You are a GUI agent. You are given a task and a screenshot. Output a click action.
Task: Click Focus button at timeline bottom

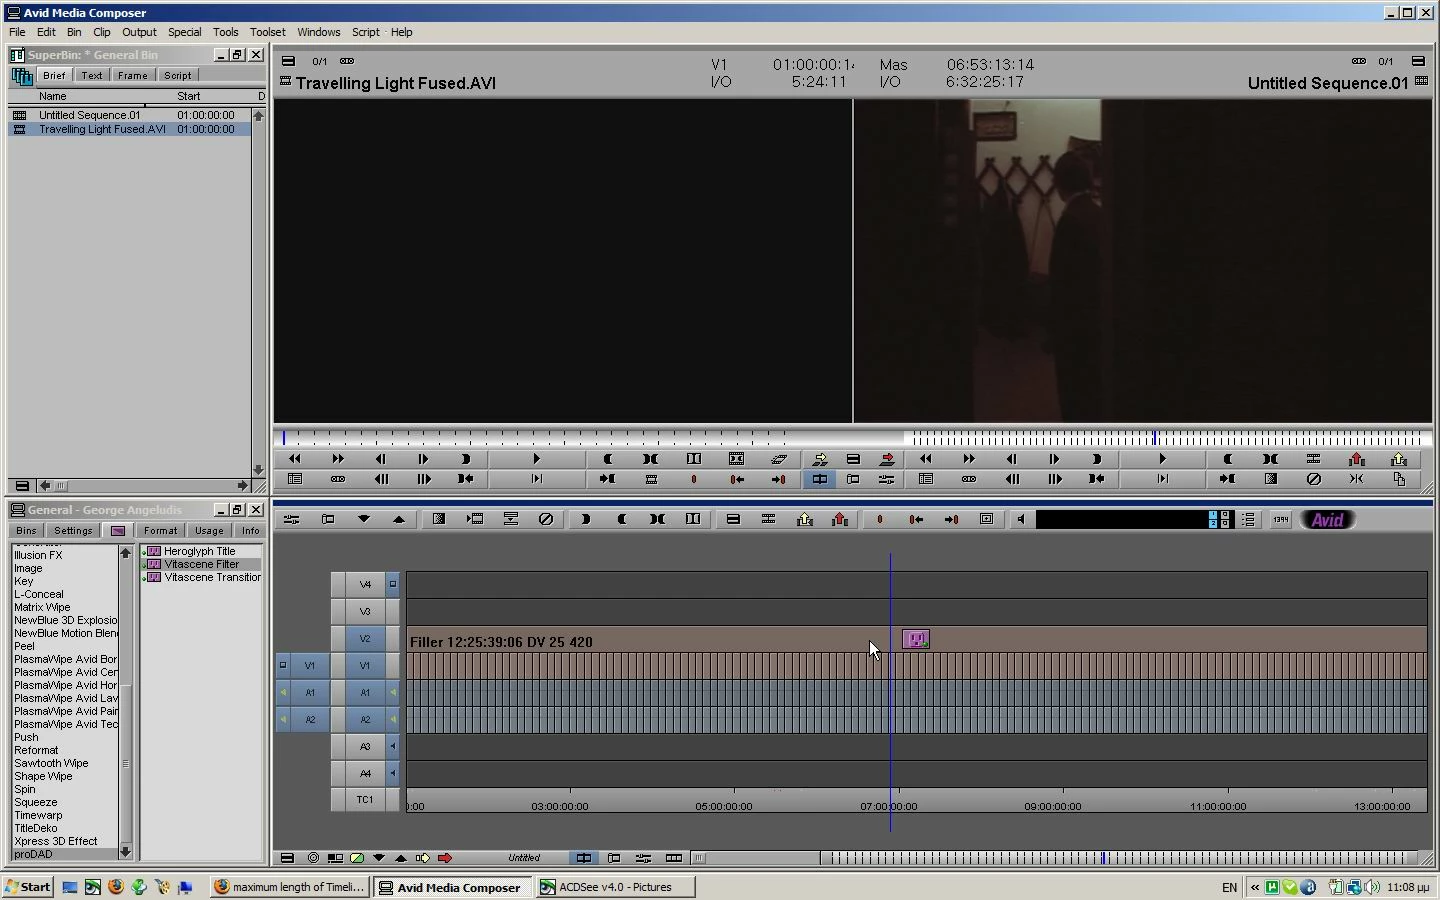(314, 858)
